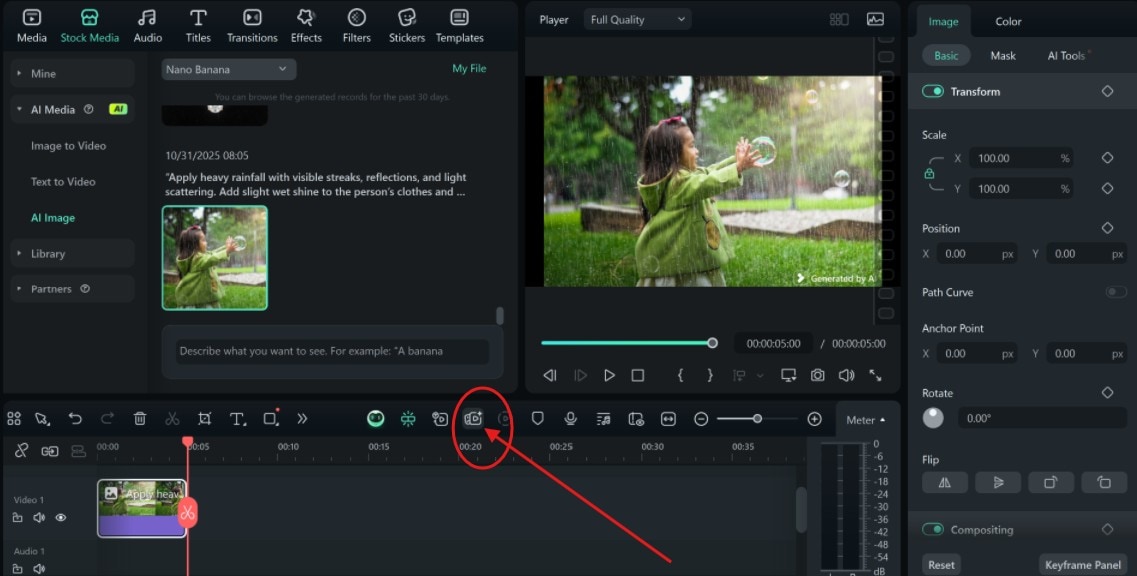Switch to the Color tab
Screen dimensions: 1137x576
coord(1007,20)
